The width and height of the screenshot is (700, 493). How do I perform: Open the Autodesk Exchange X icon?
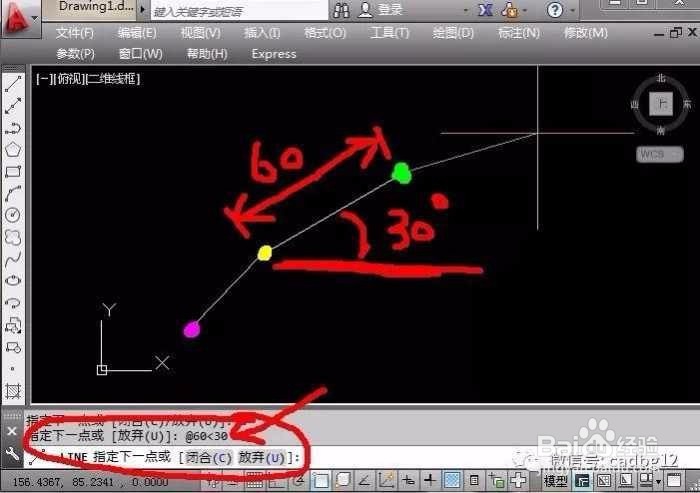coord(486,10)
